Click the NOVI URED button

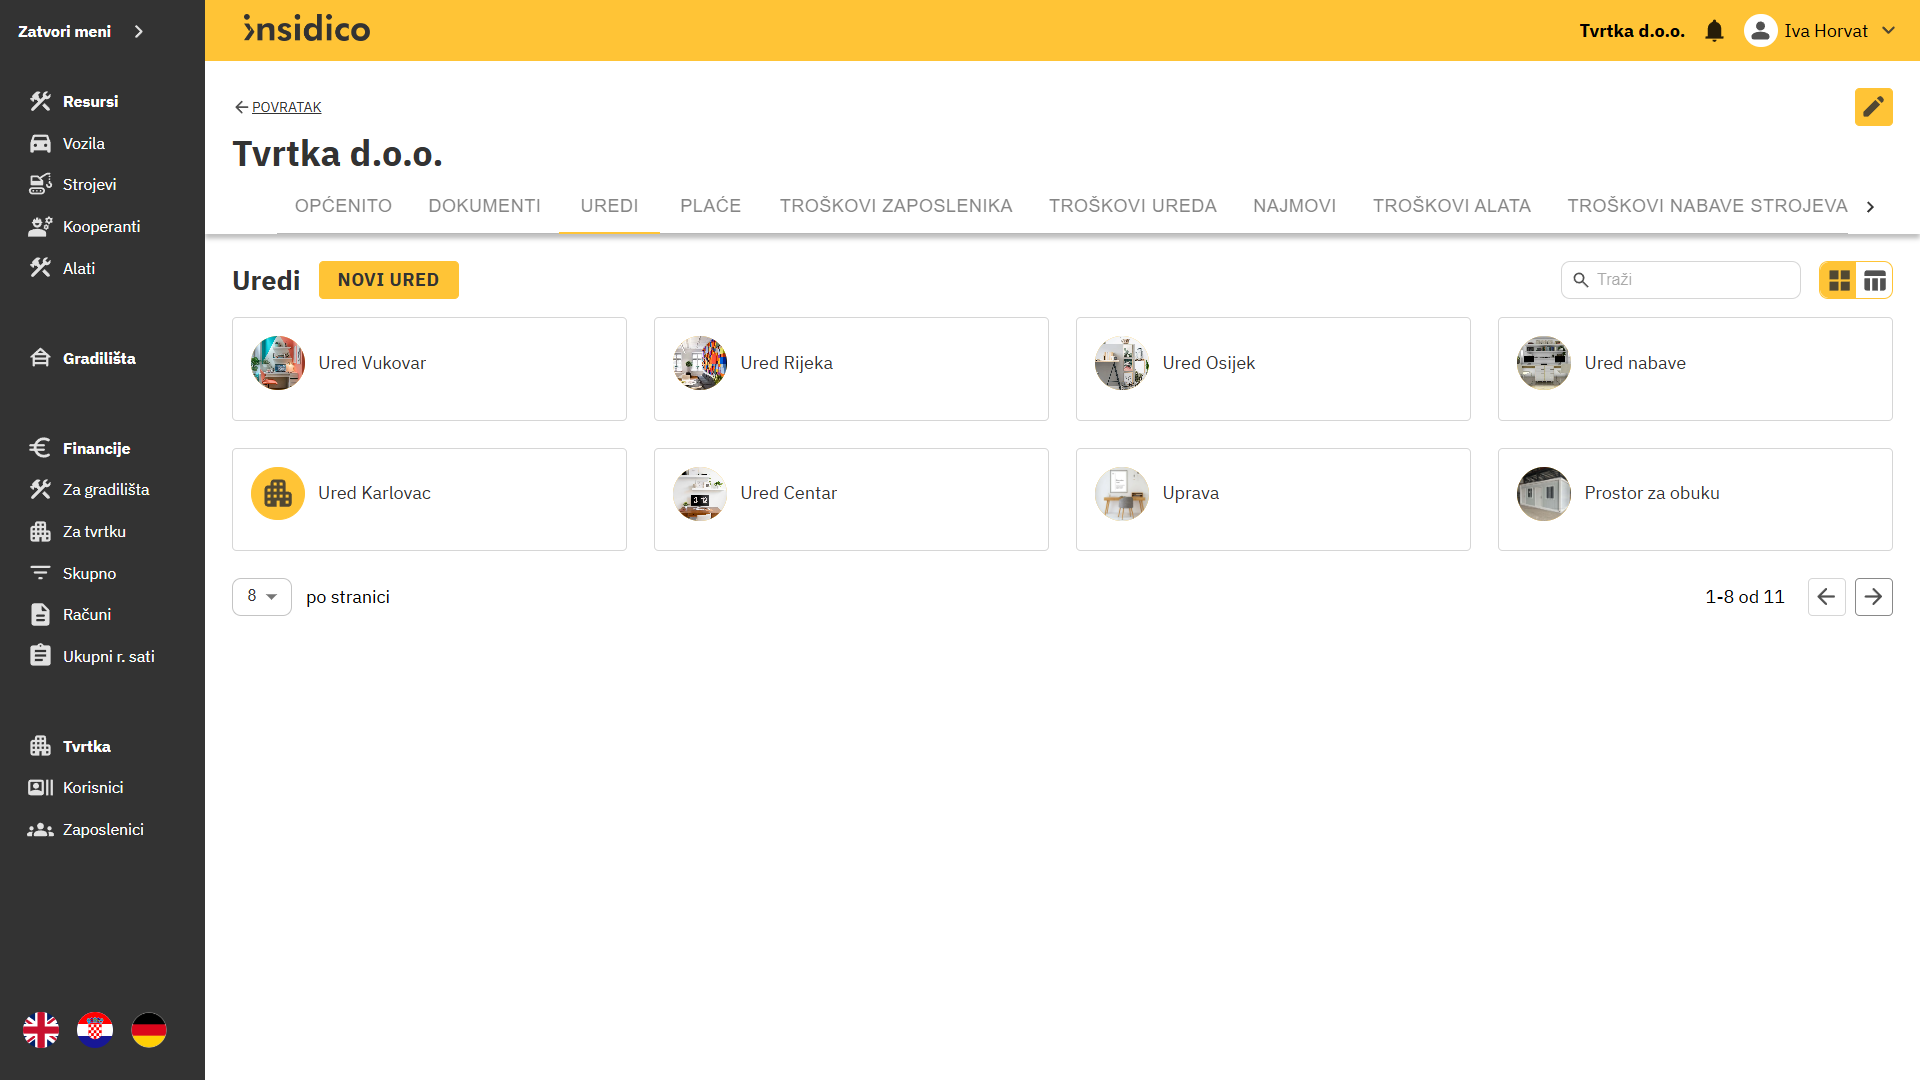point(388,280)
